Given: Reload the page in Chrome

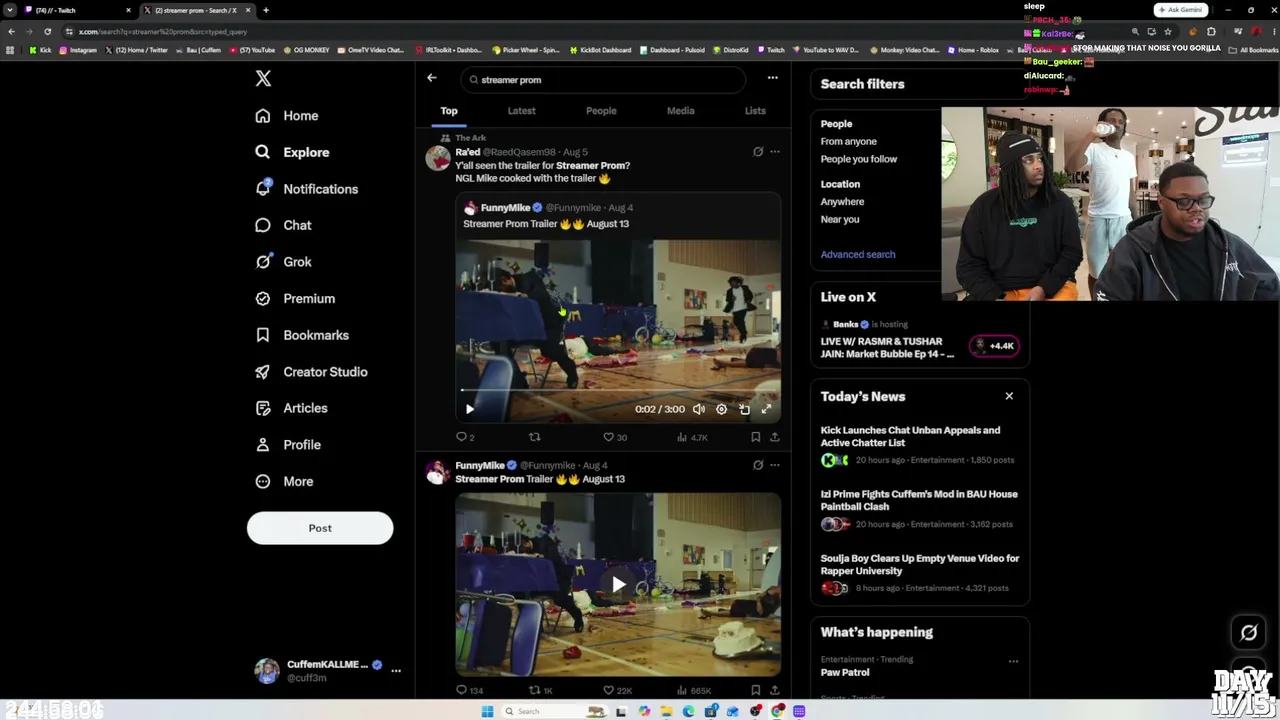Looking at the screenshot, I should 47,32.
